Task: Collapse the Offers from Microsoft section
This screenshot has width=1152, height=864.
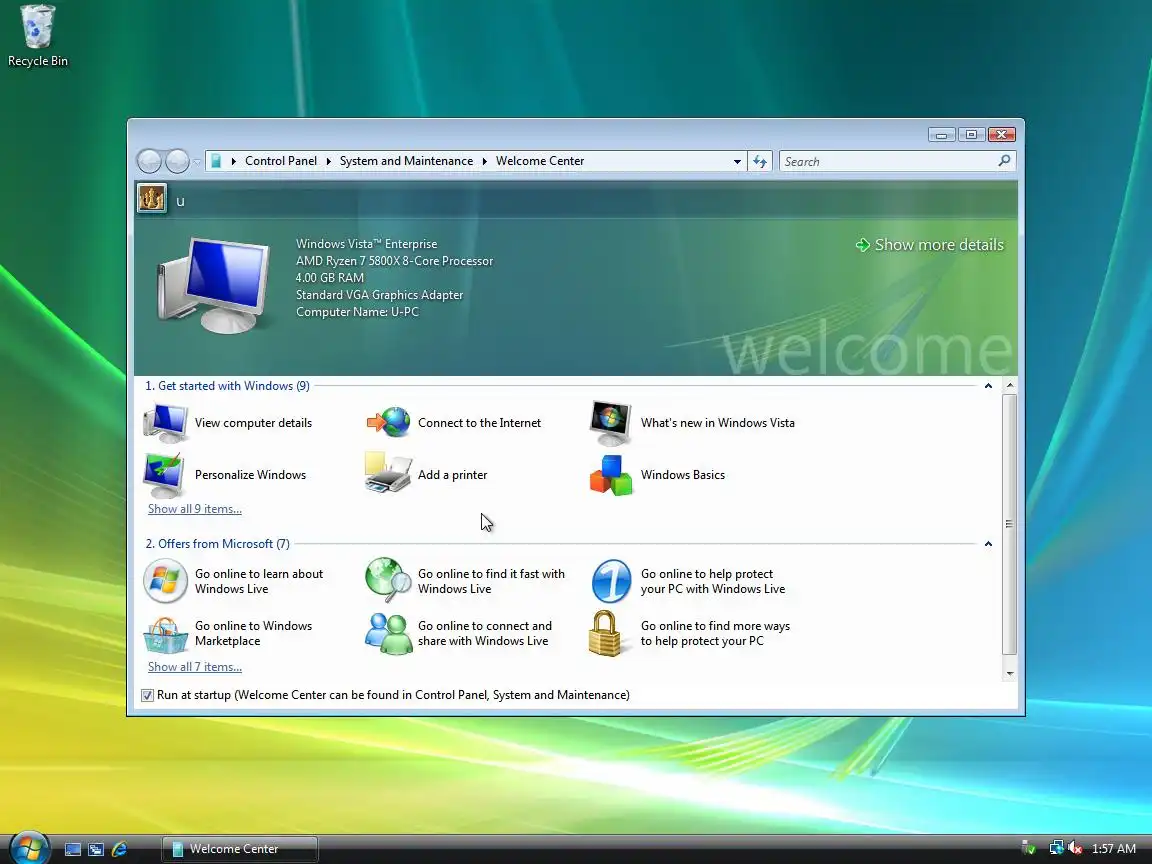Action: 988,544
